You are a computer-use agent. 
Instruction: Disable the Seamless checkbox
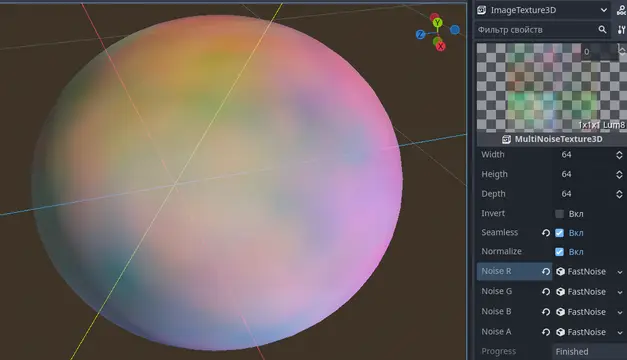pyautogui.click(x=559, y=233)
